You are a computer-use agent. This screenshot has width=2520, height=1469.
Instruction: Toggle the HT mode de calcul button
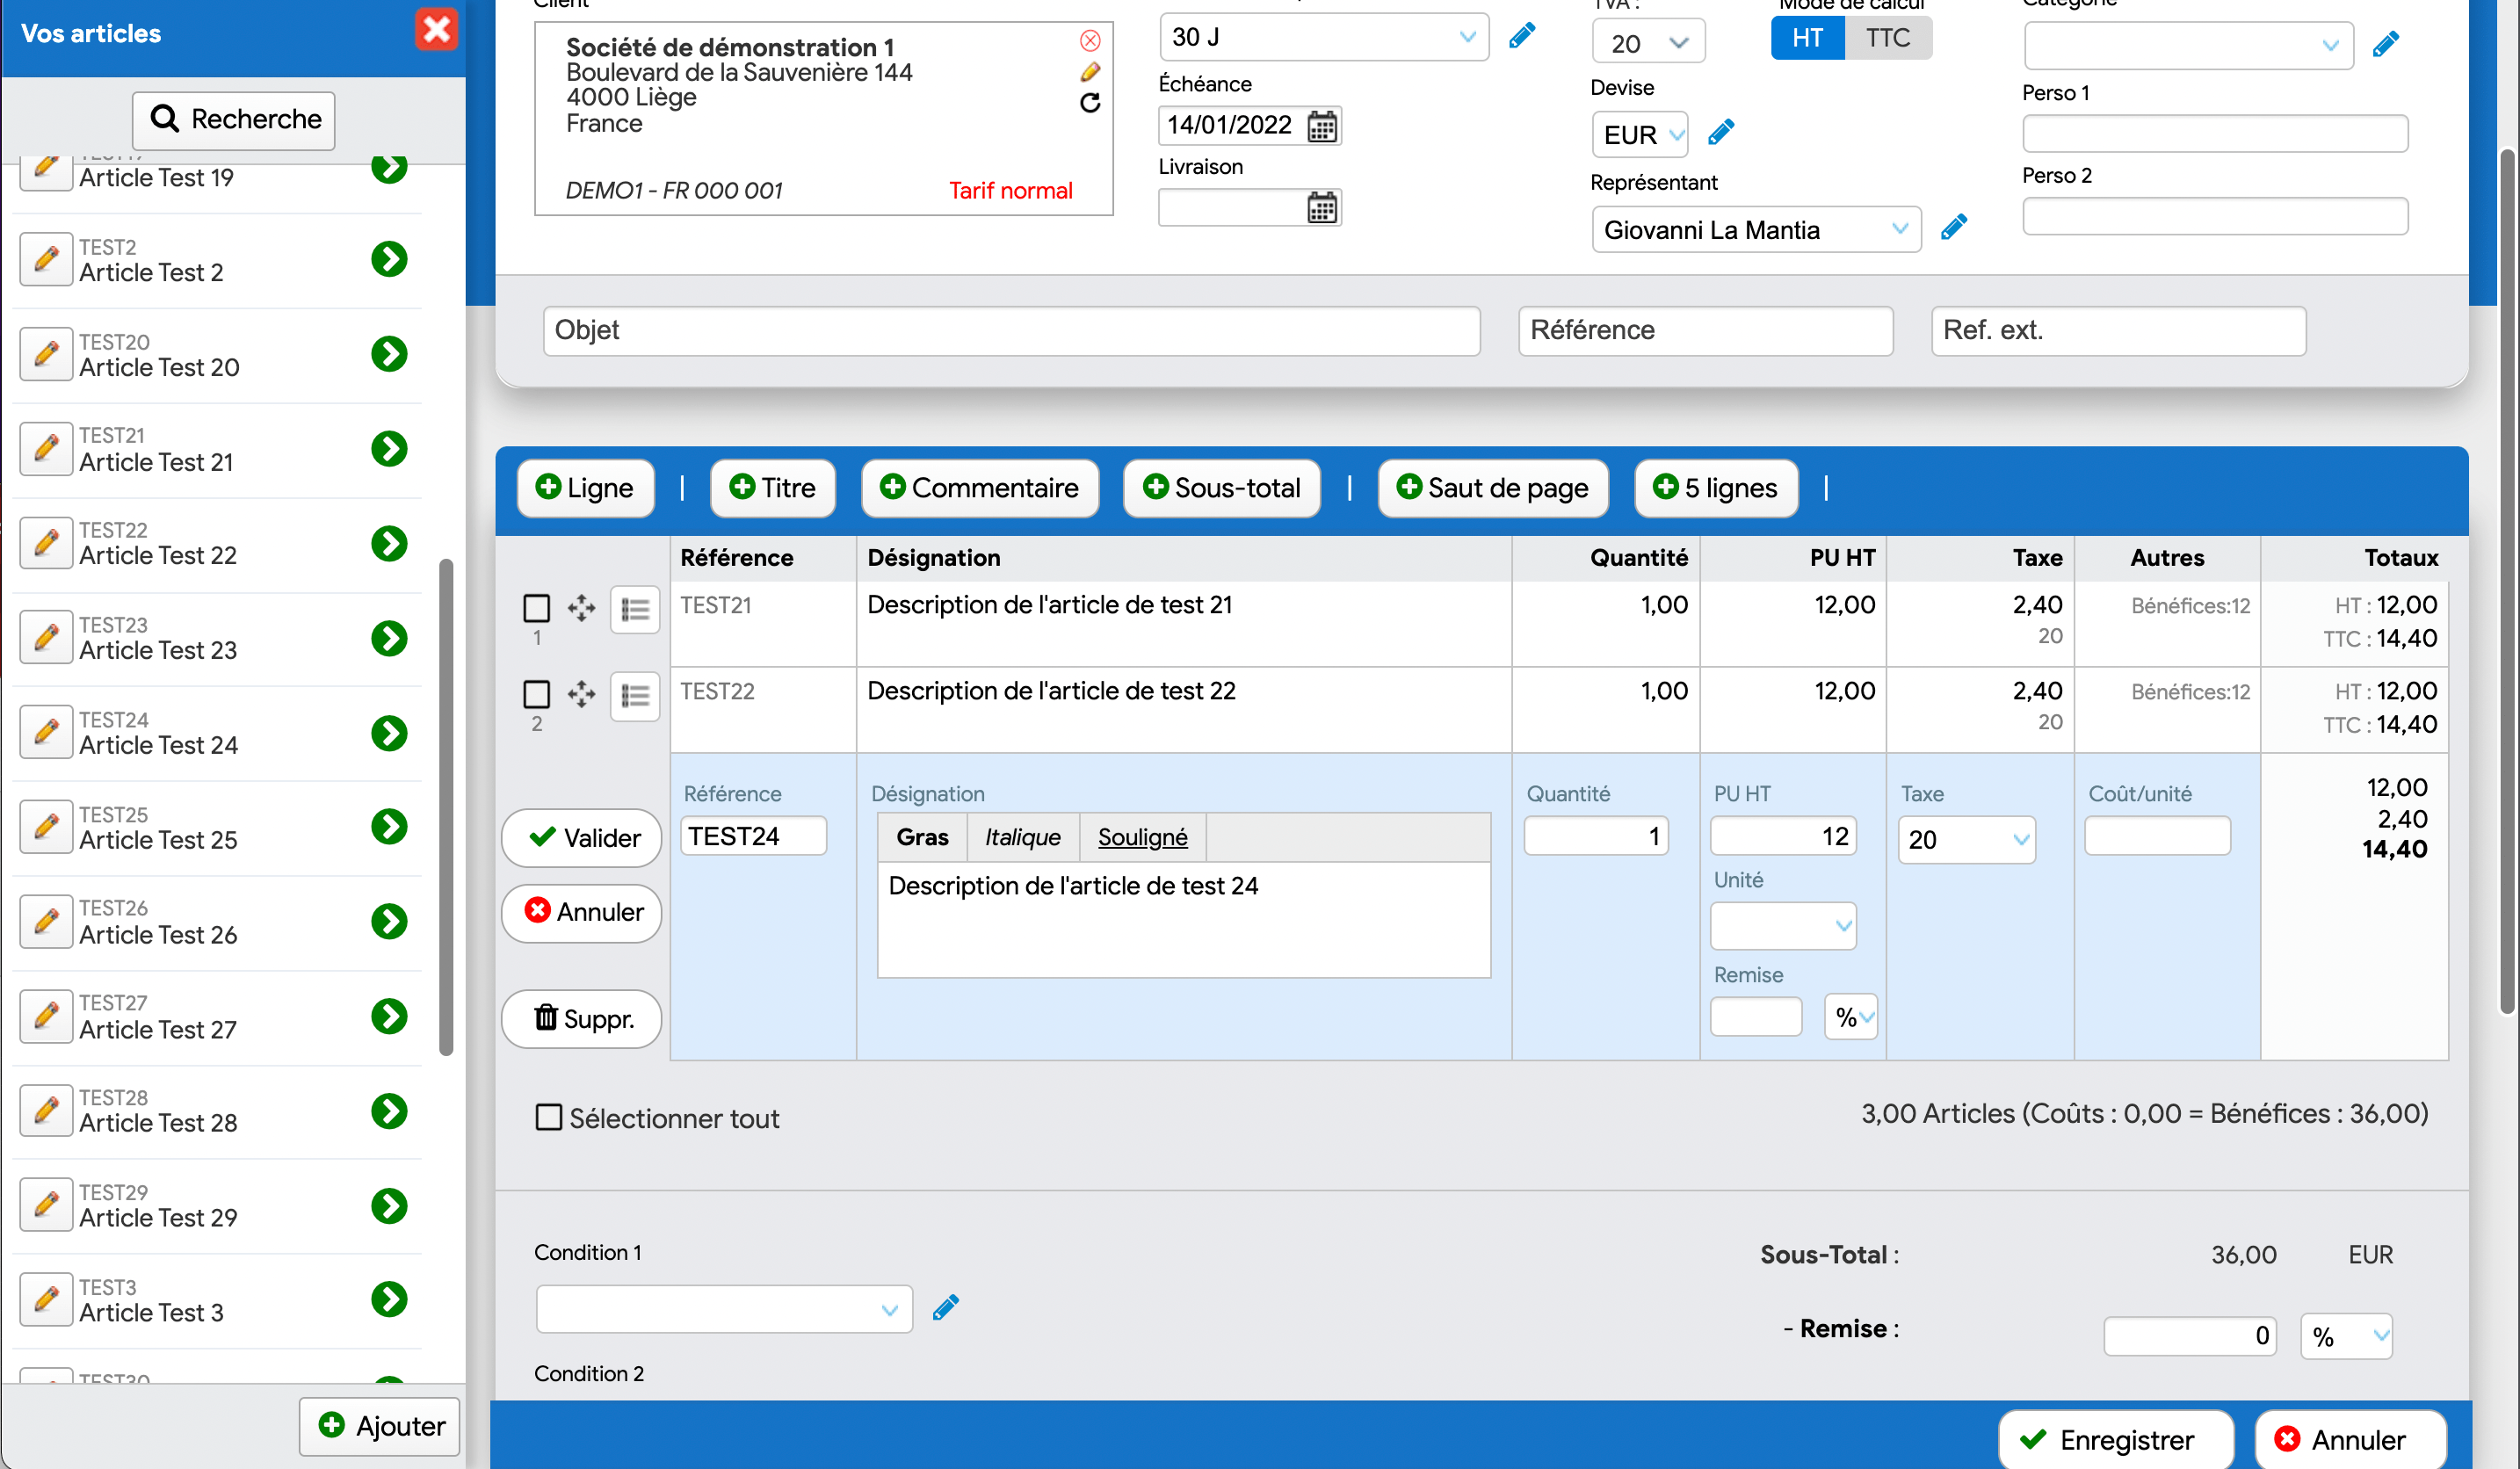click(x=1807, y=37)
